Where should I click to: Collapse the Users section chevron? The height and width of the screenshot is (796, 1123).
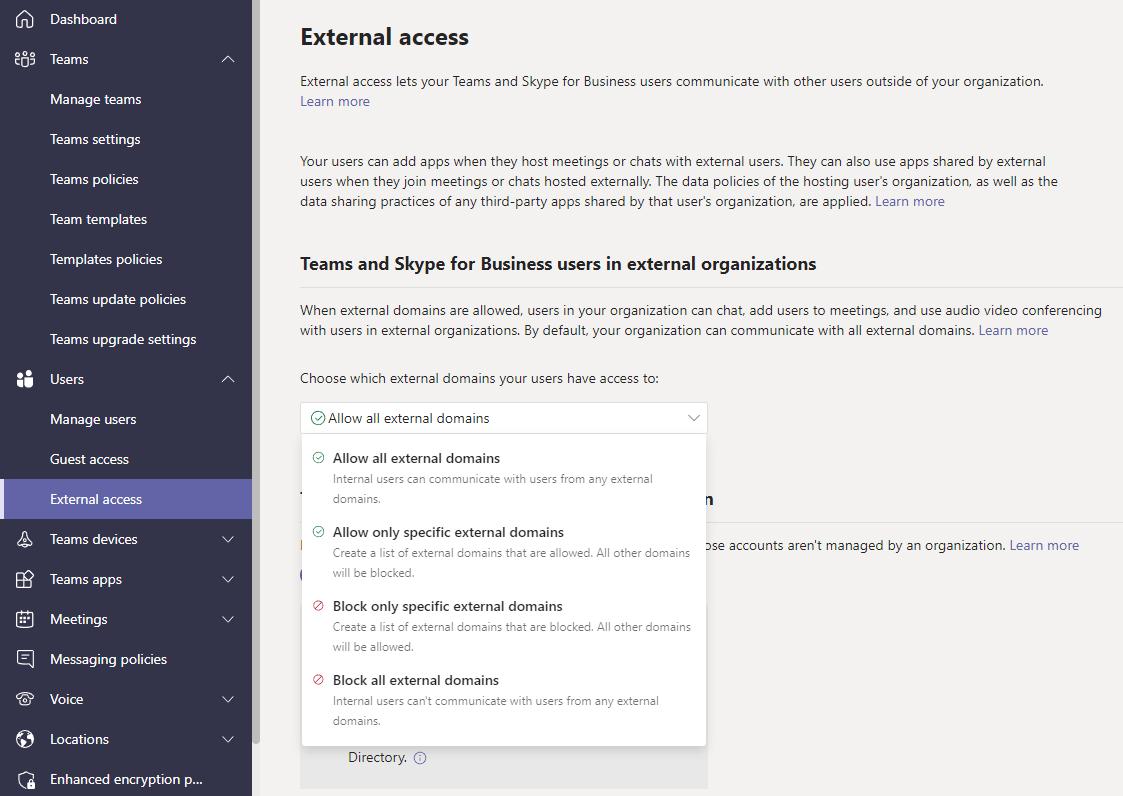pos(228,379)
